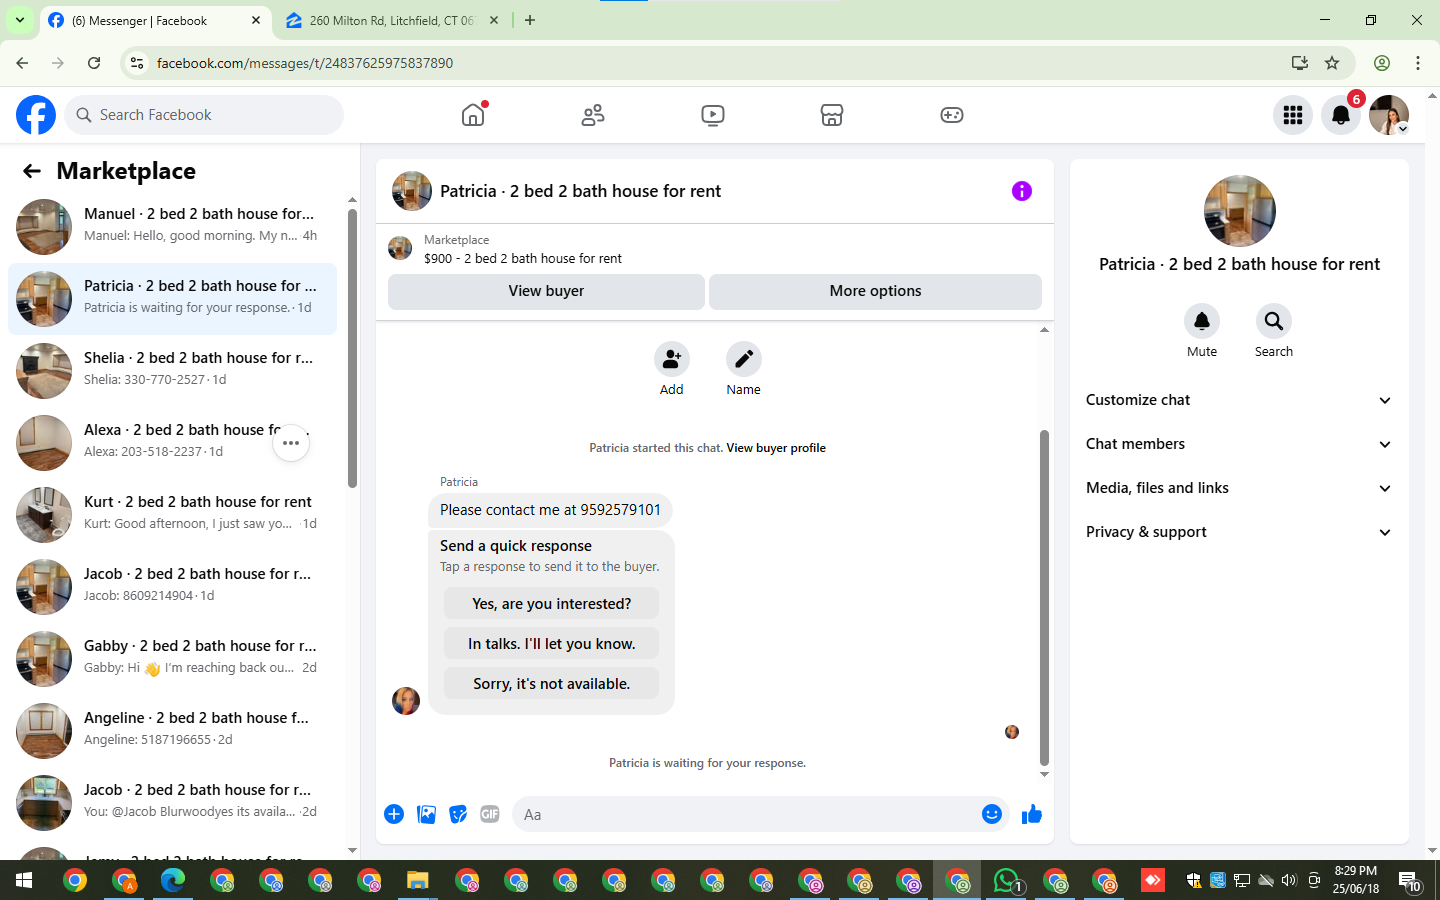Open the emoji picker smiley icon
The height and width of the screenshot is (900, 1440).
pyautogui.click(x=992, y=814)
